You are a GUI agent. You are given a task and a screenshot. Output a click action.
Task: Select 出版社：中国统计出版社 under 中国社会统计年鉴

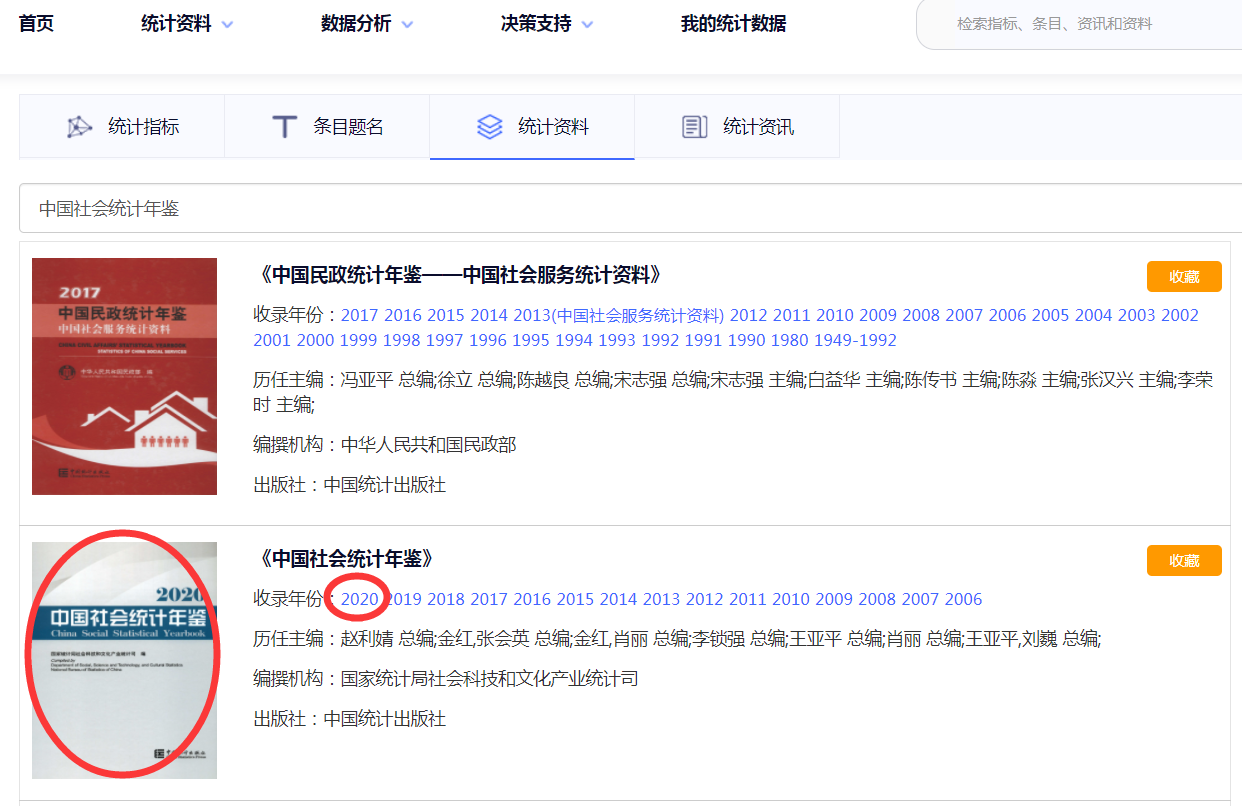tap(350, 719)
